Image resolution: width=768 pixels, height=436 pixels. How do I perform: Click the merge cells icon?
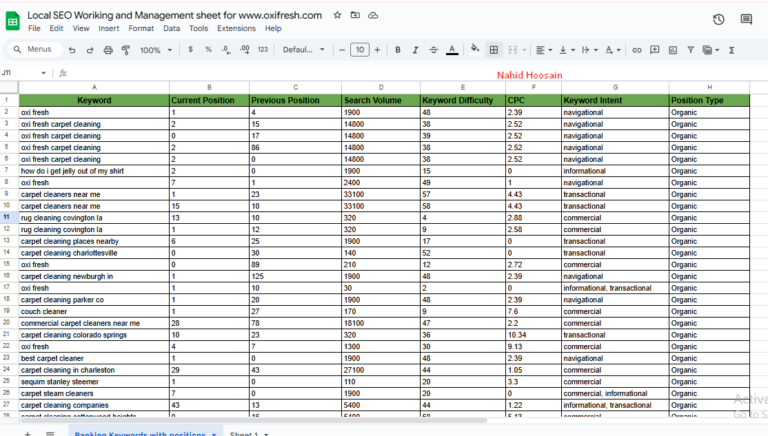[513, 50]
